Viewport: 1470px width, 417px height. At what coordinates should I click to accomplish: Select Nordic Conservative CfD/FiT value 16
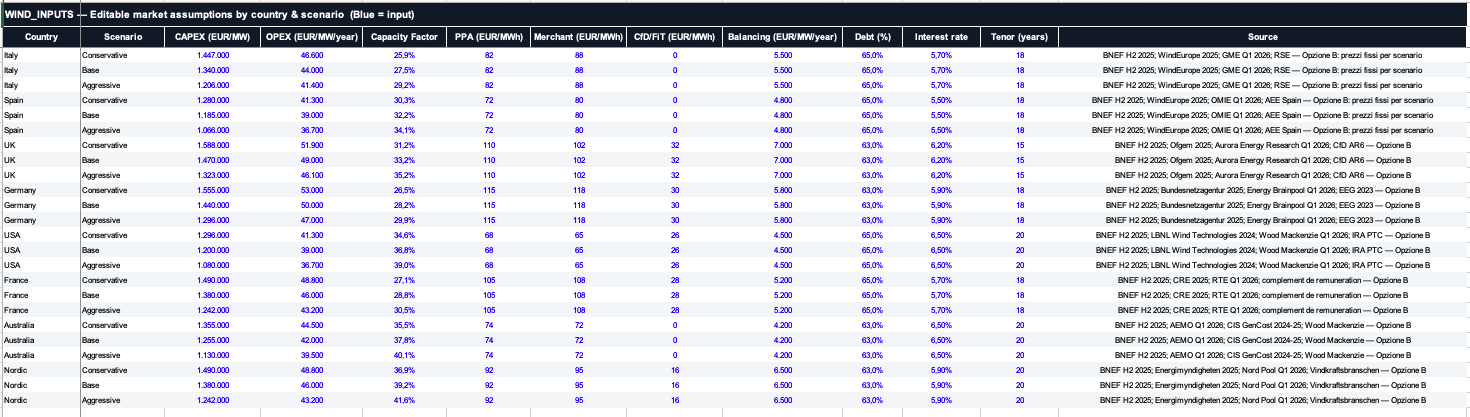click(674, 370)
